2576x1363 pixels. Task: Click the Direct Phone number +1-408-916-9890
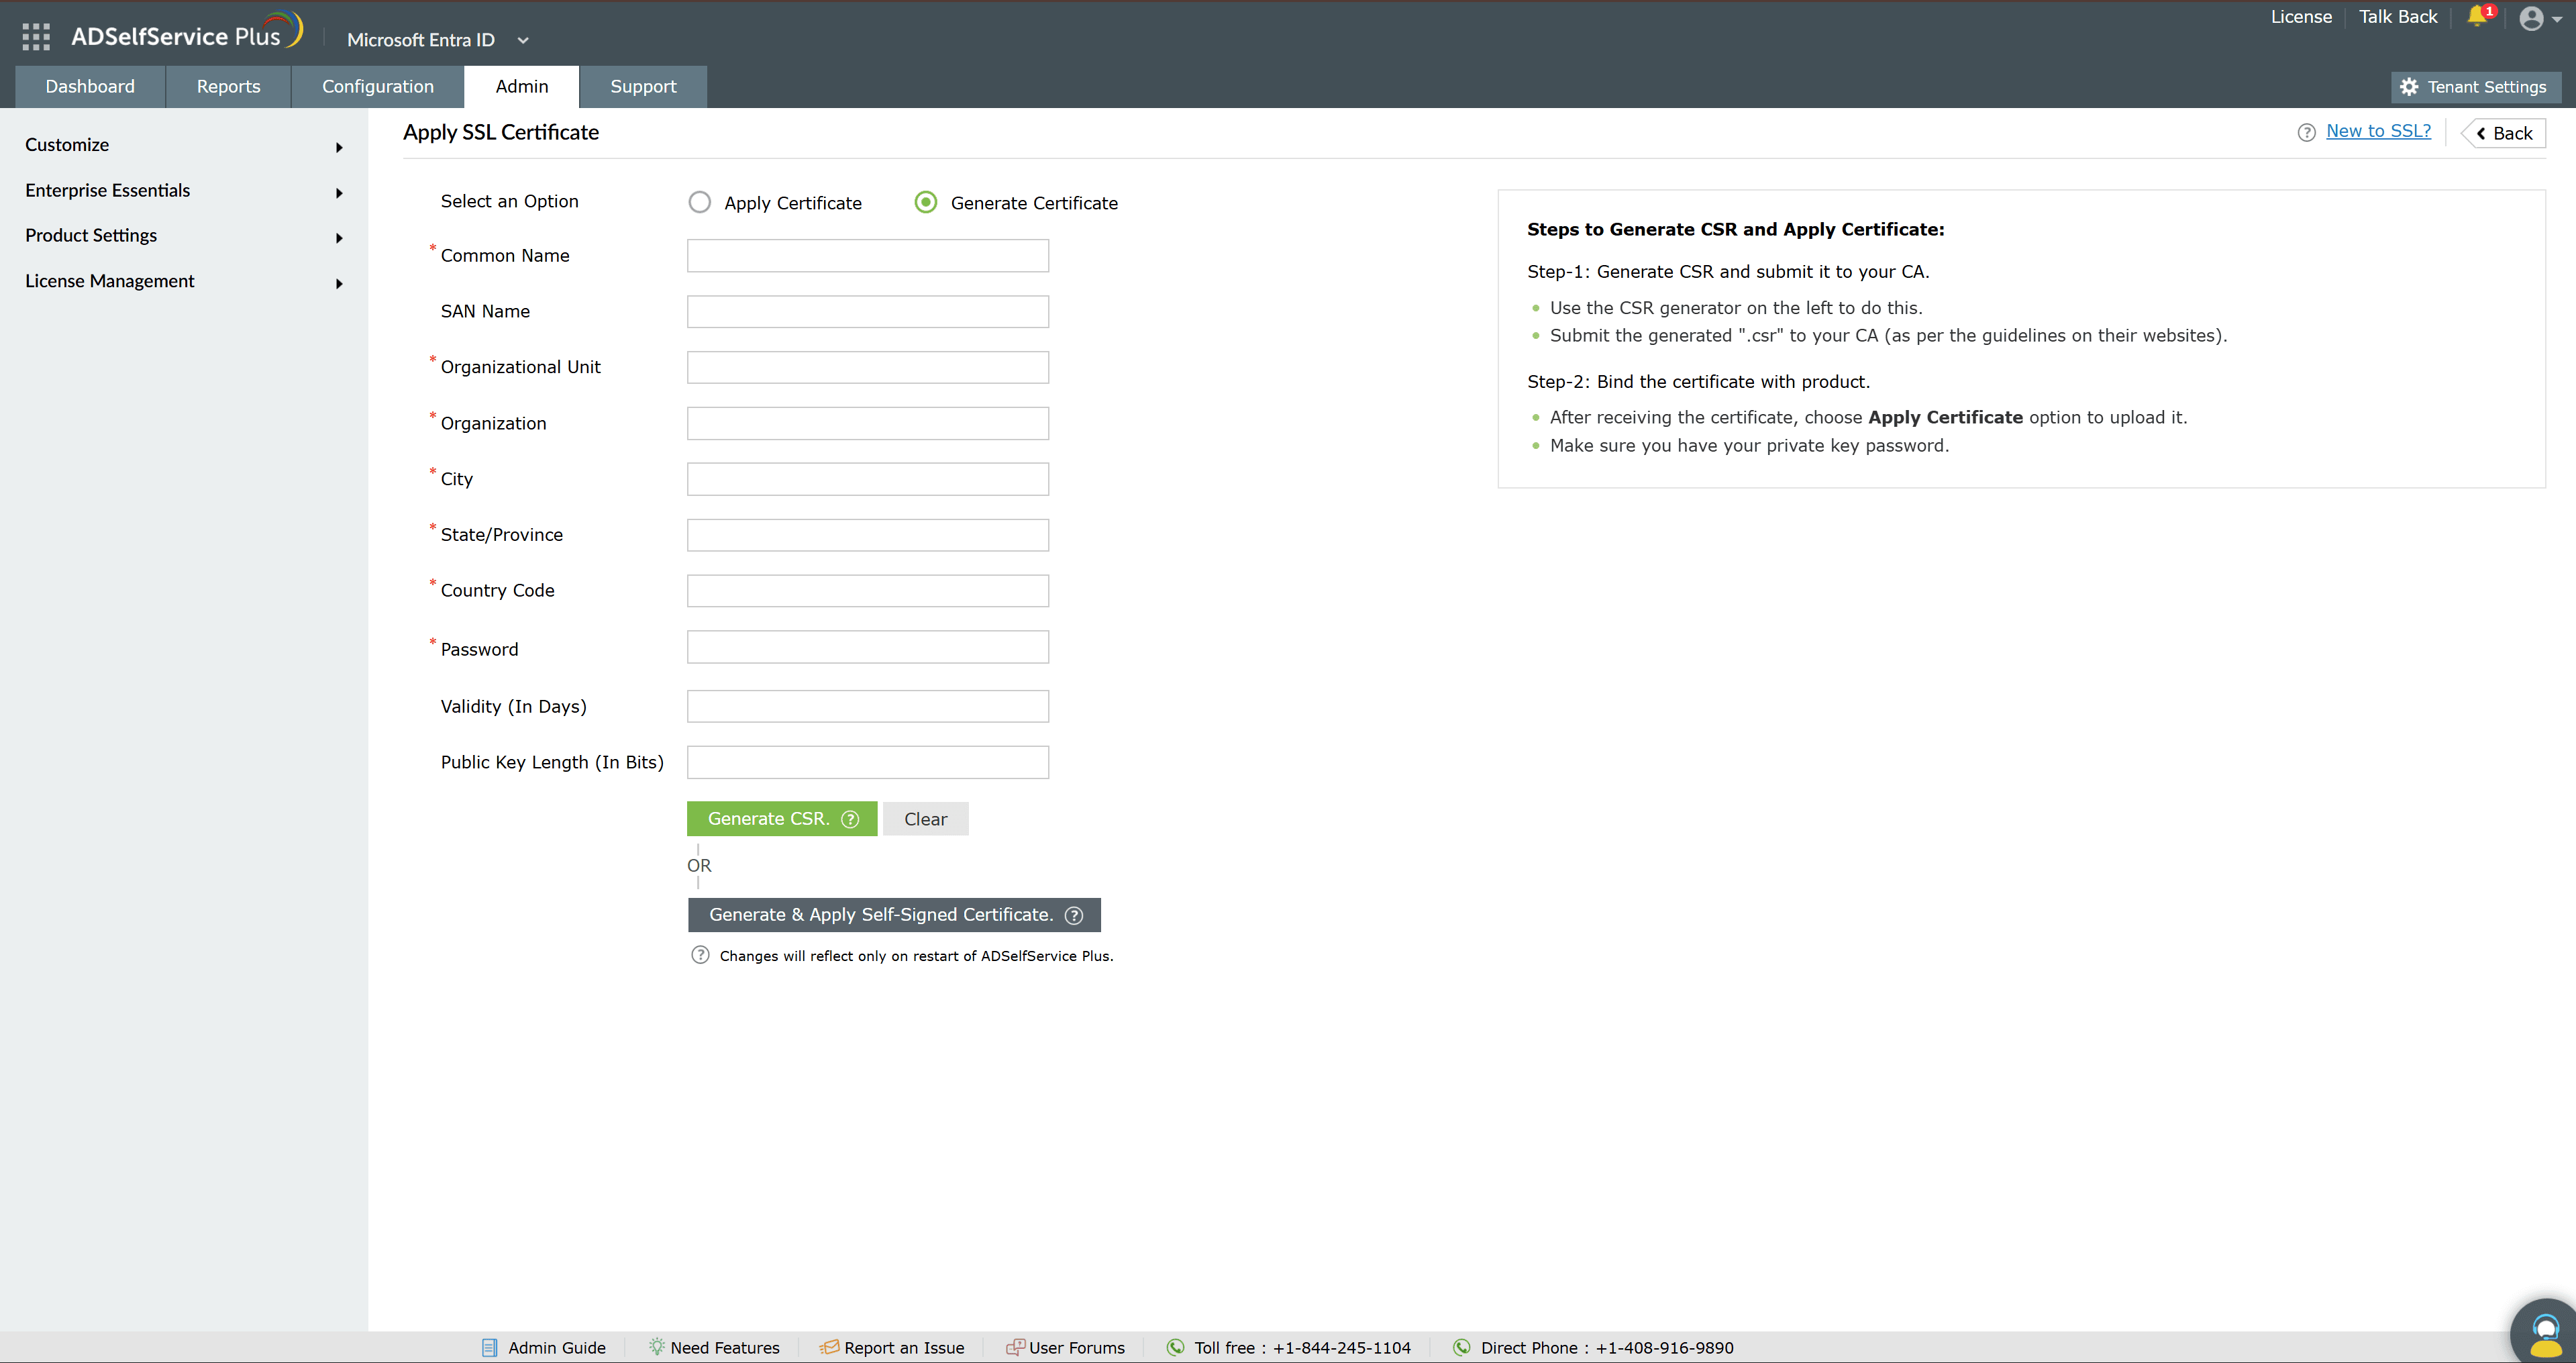1664,1348
